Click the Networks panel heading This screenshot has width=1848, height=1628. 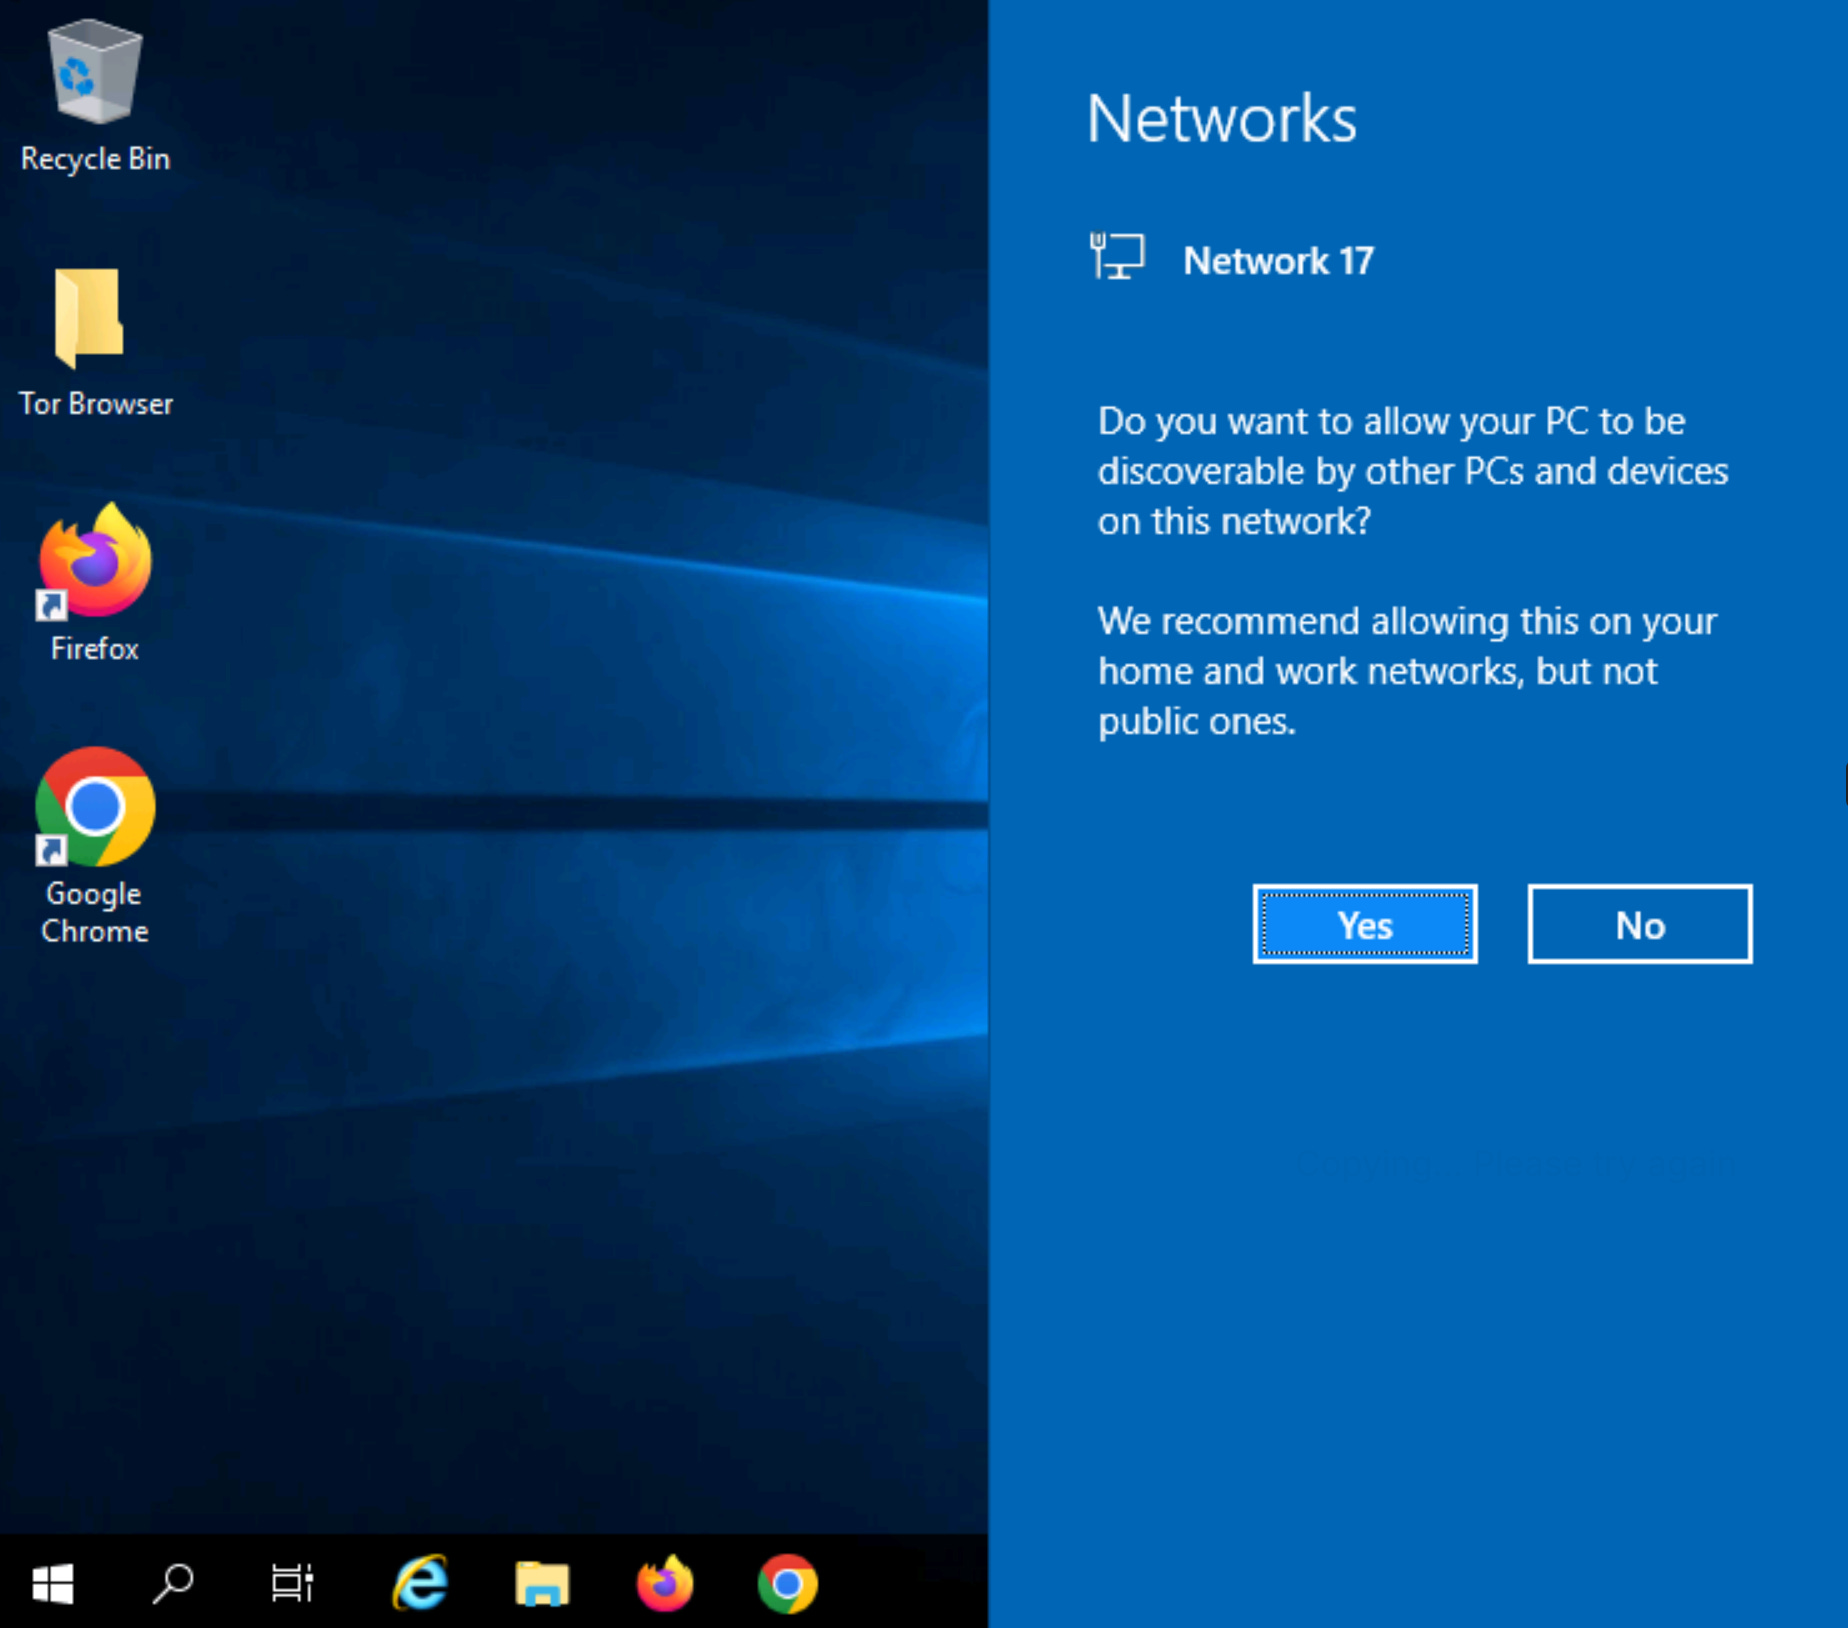click(x=1221, y=117)
